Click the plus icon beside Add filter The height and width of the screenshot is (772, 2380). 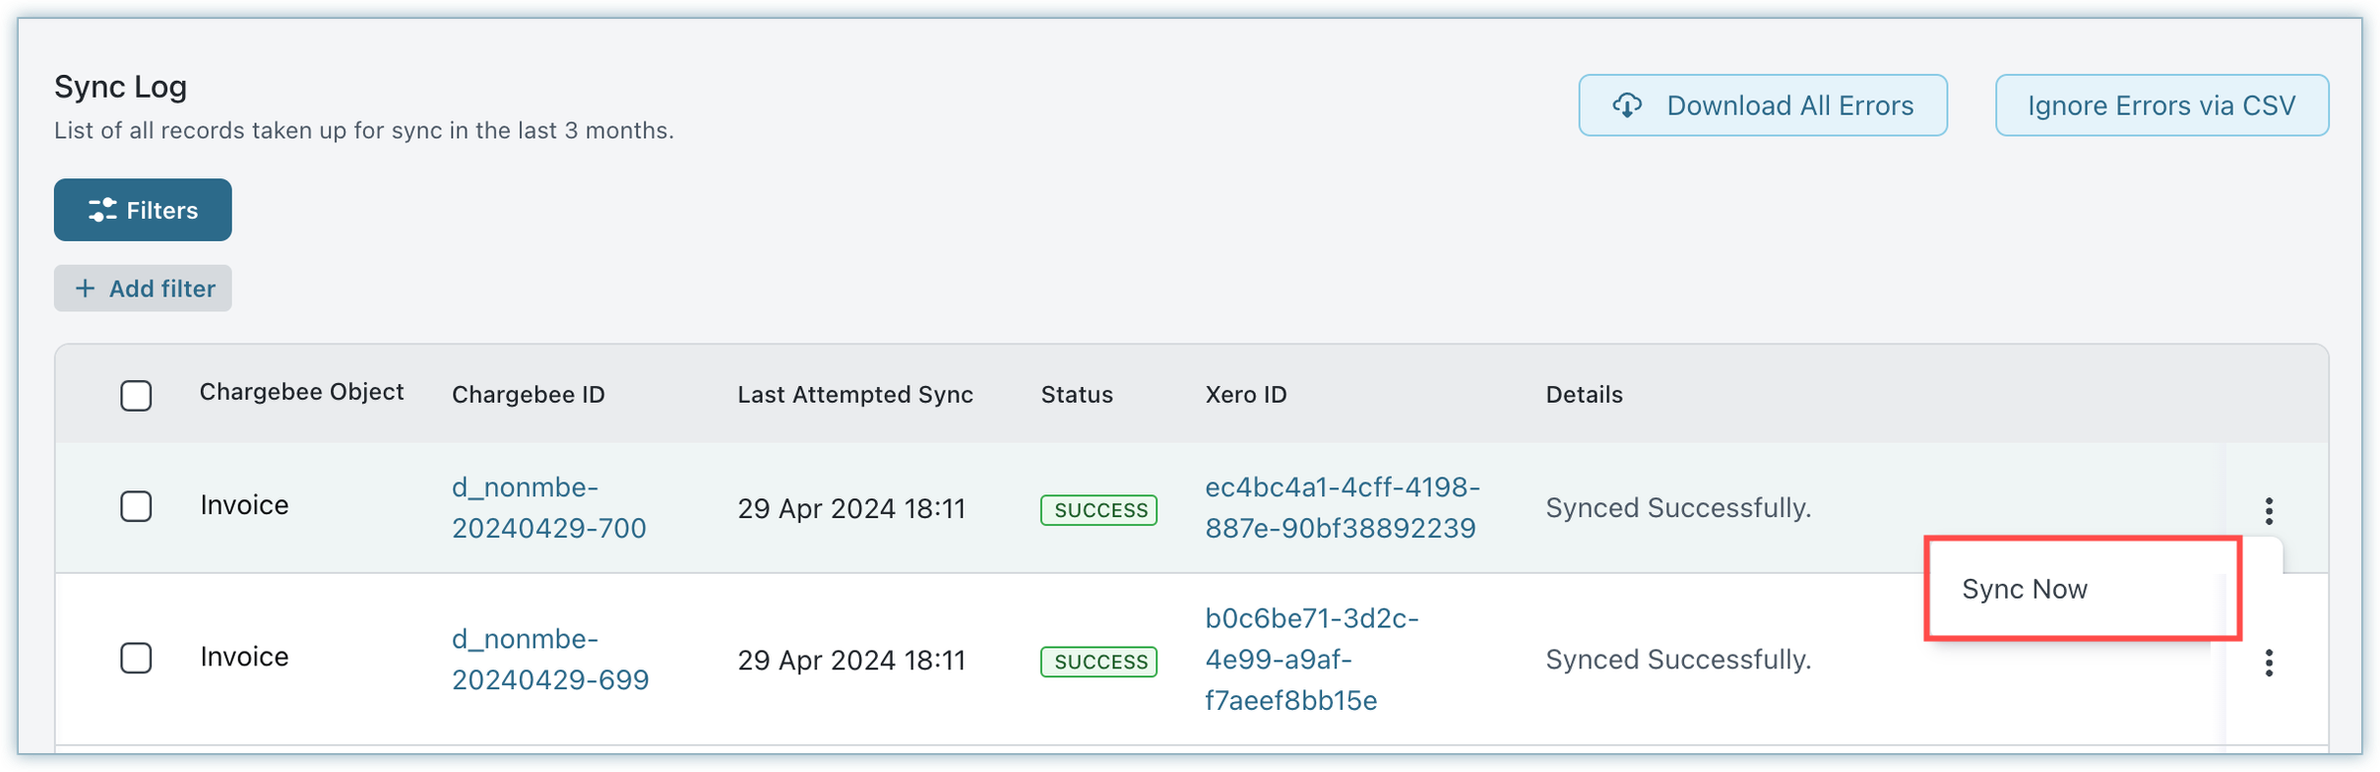[x=86, y=289]
